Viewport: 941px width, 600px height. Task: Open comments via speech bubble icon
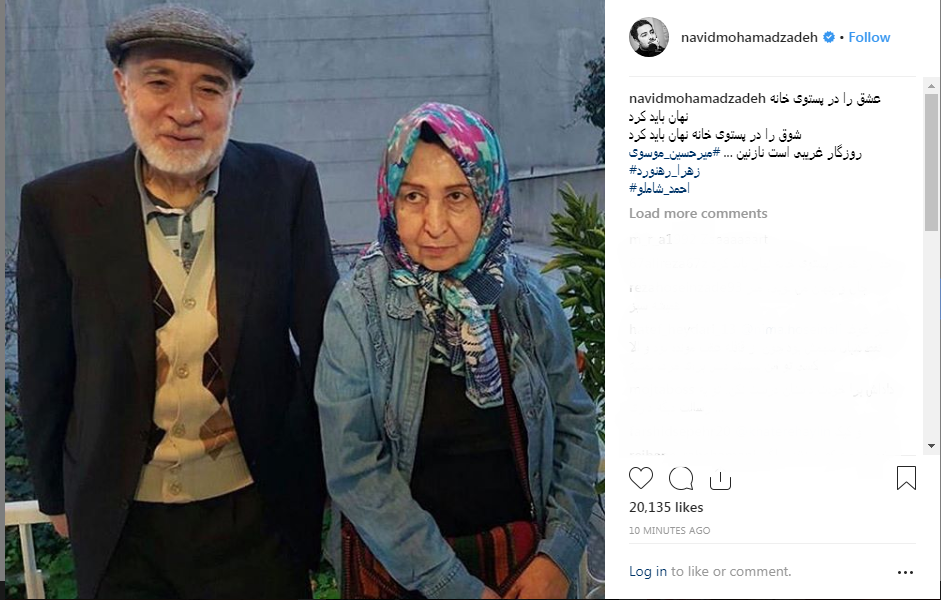click(681, 478)
